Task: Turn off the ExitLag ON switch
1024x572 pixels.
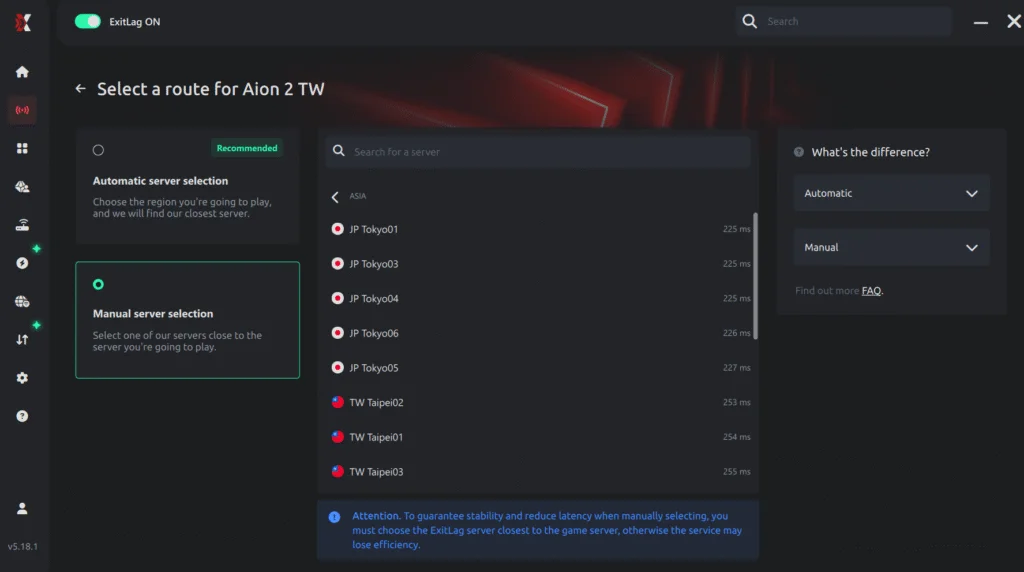Action: (x=88, y=21)
